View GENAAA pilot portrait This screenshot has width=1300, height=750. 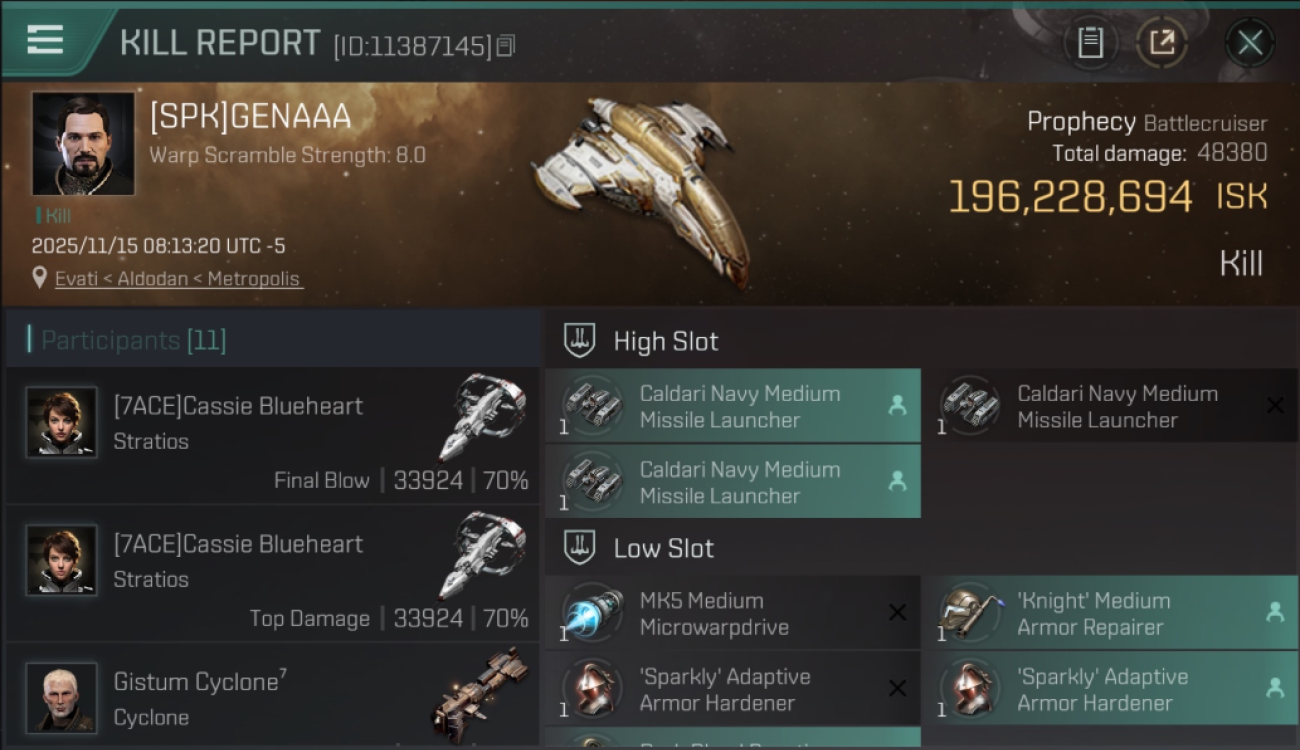pos(83,143)
